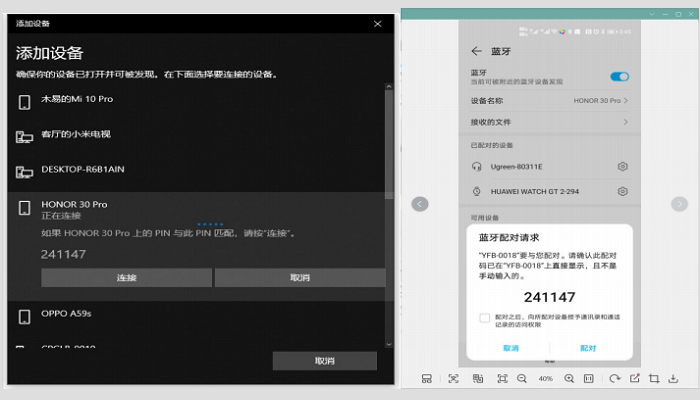This screenshot has width=700, height=400.
Task: Tap 取消 in the Bluetooth pairing request
Action: (x=511, y=348)
